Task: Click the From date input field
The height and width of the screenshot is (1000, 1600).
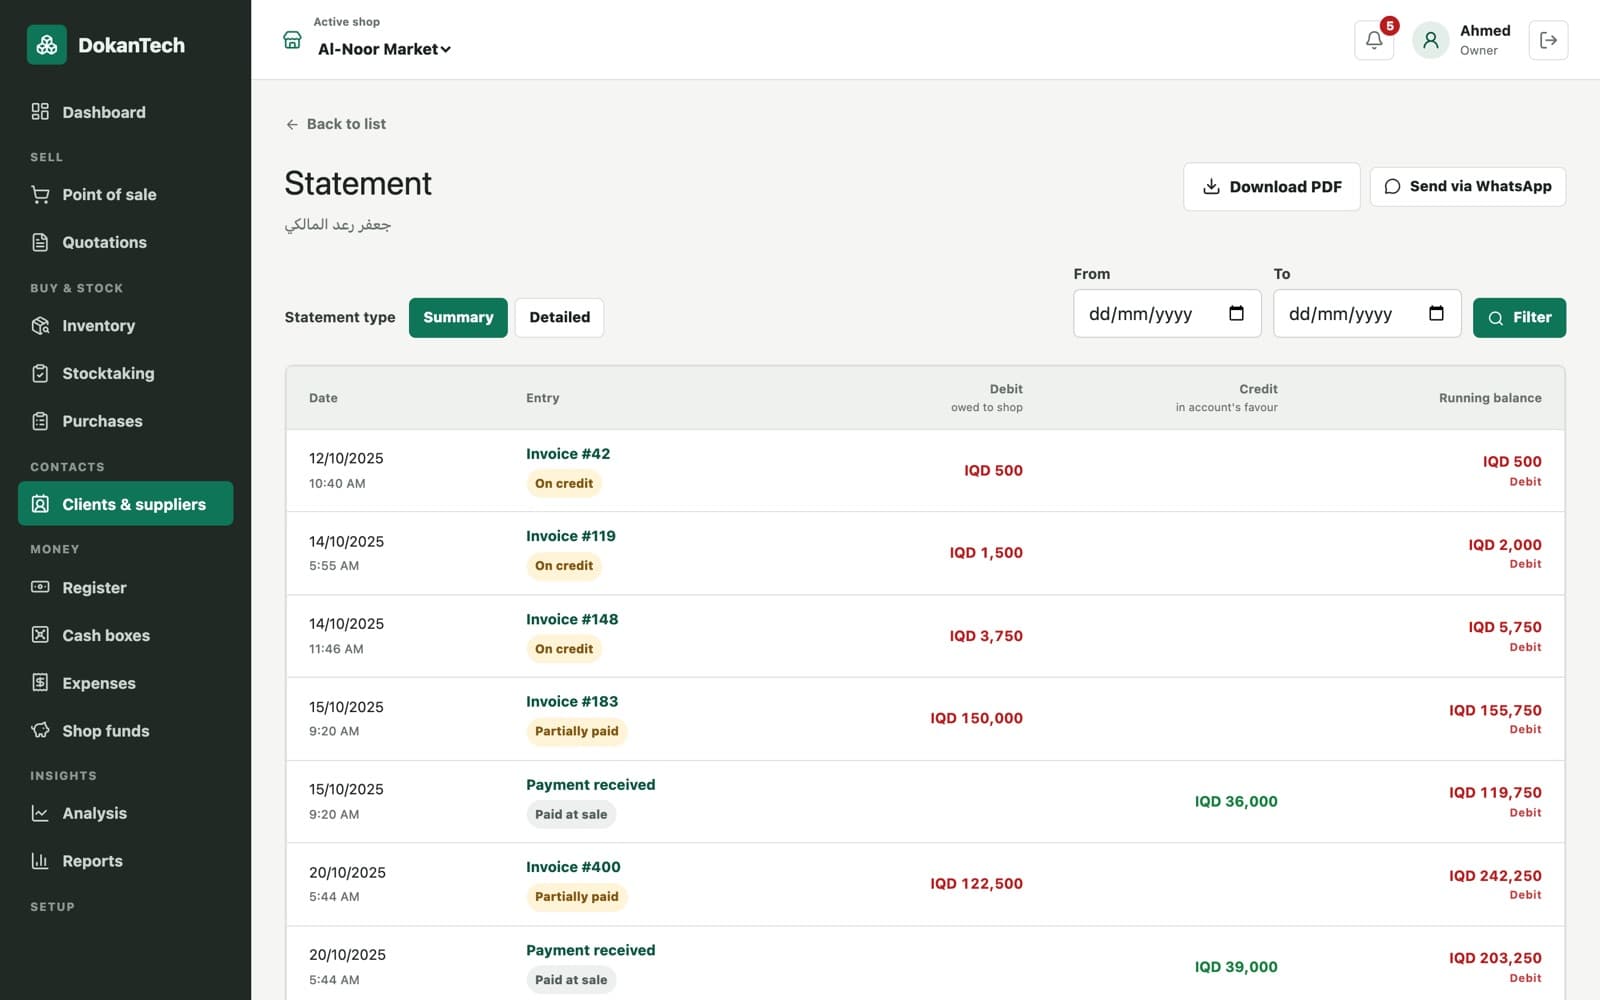Action: click(1167, 314)
